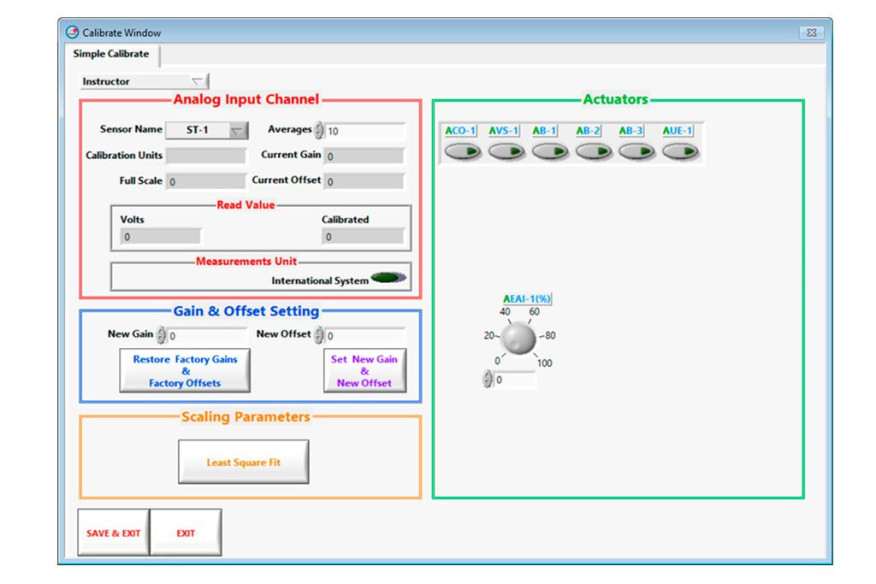Toggle the AUE-1 actuator switch
Image resolution: width=876 pixels, height=584 pixels.
680,152
